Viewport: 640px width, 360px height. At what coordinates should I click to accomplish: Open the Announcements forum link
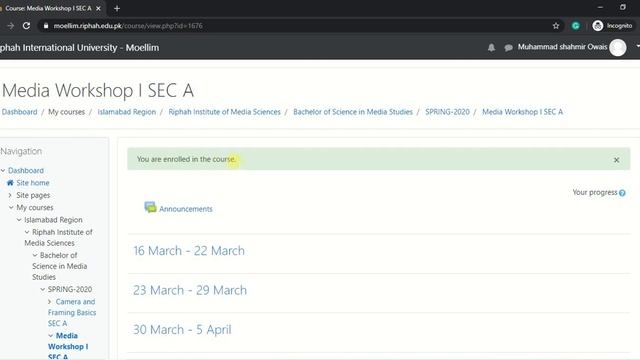coord(186,209)
